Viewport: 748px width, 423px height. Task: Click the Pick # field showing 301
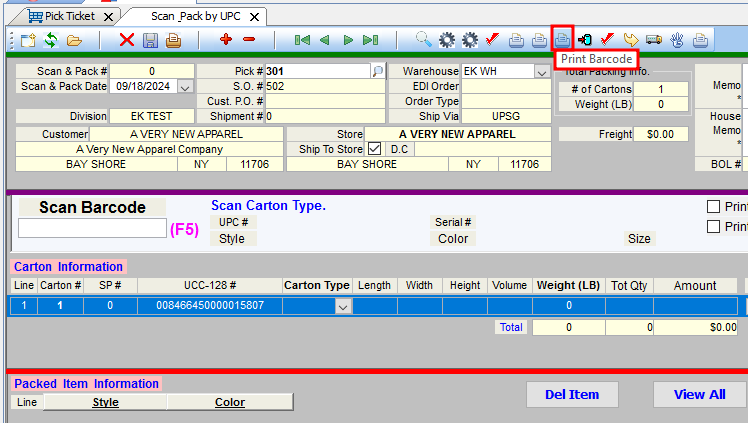[x=318, y=71]
